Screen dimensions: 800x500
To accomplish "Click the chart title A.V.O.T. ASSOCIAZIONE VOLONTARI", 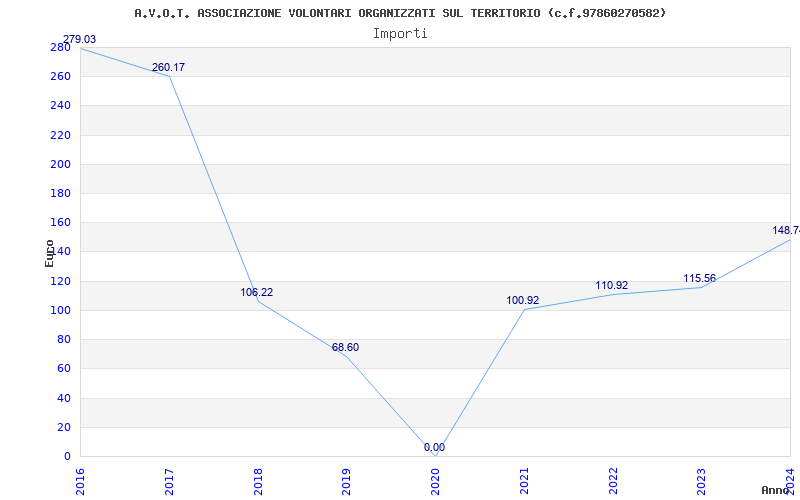I will (x=401, y=13).
